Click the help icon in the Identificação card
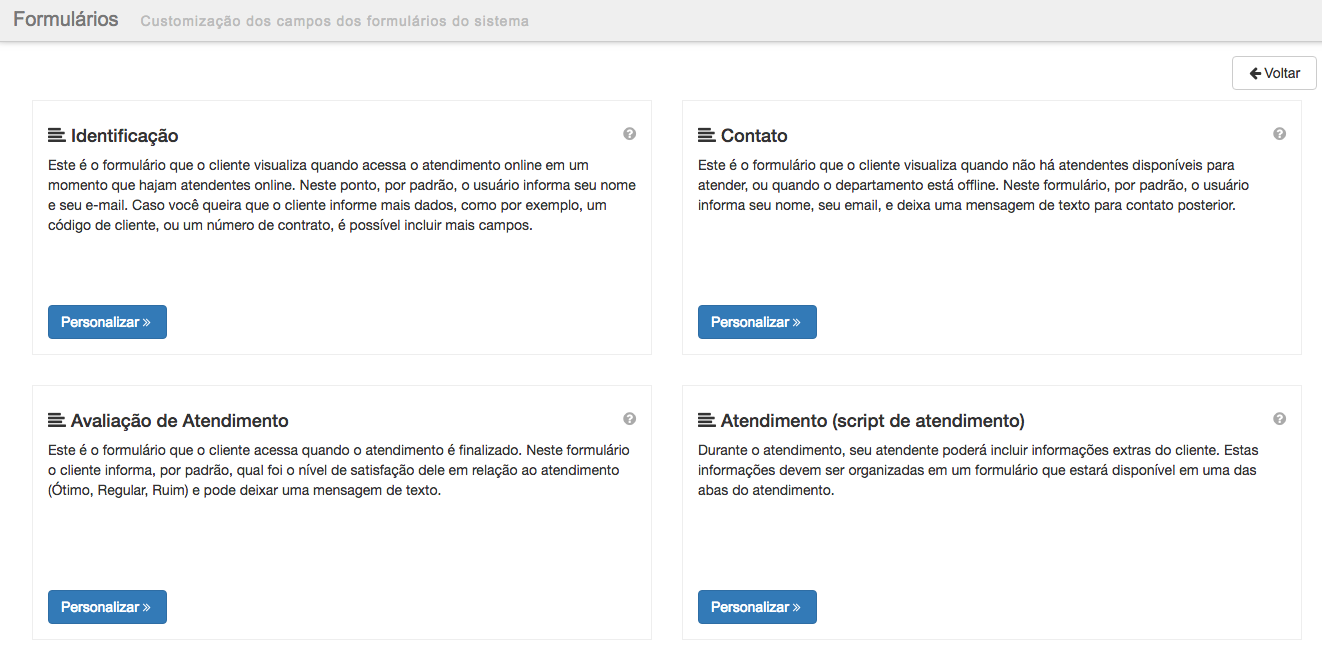This screenshot has height=652, width=1322. point(629,134)
